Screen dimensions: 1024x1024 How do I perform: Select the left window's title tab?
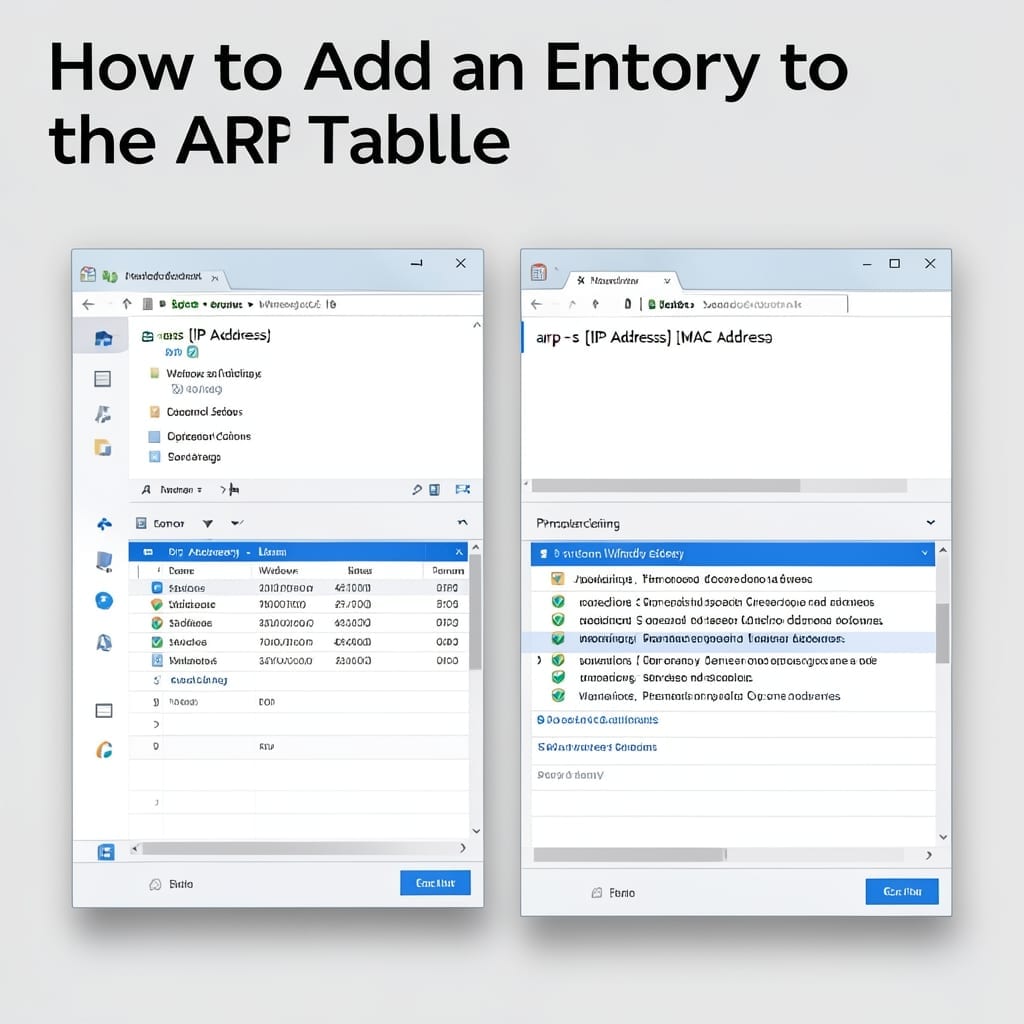pyautogui.click(x=161, y=277)
